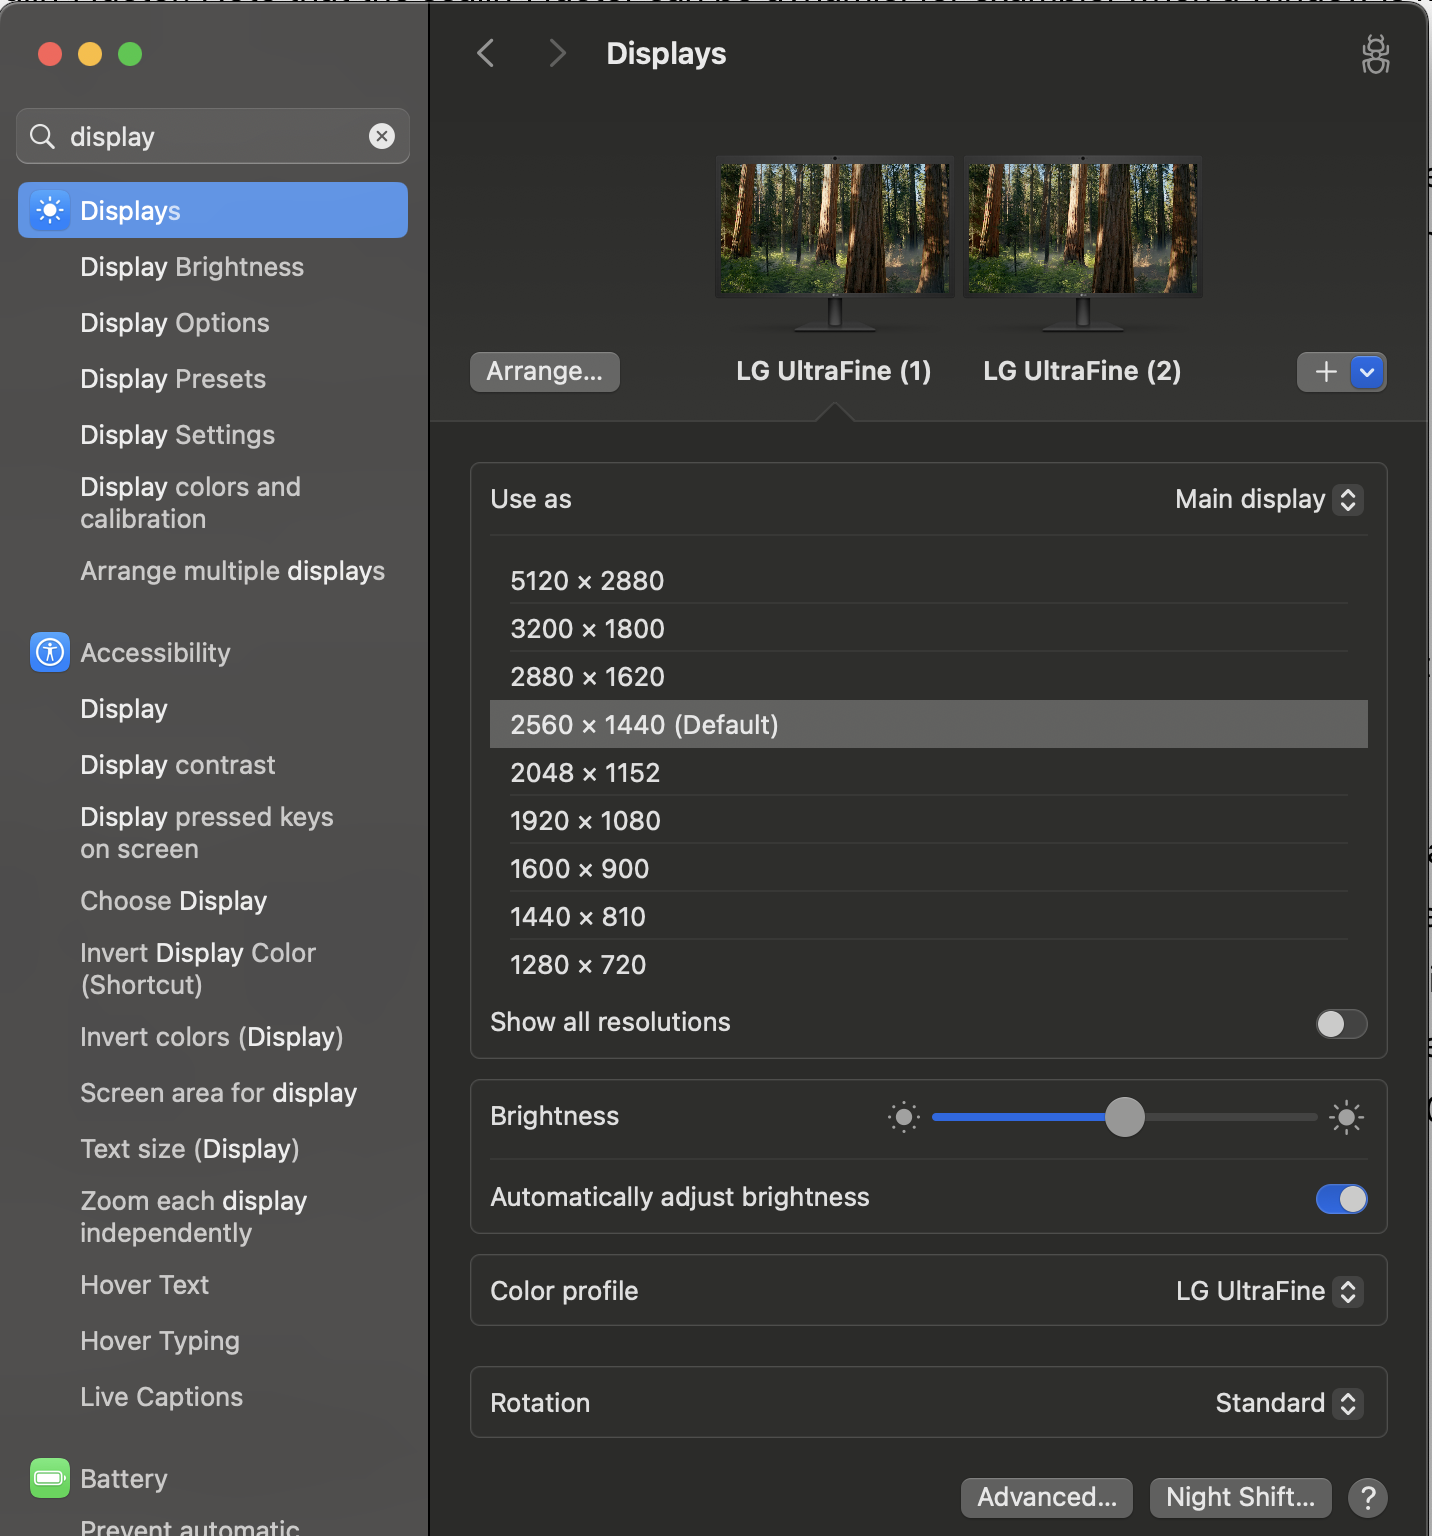Click the Accessibility icon in sidebar
1432x1536 pixels.
(50, 652)
